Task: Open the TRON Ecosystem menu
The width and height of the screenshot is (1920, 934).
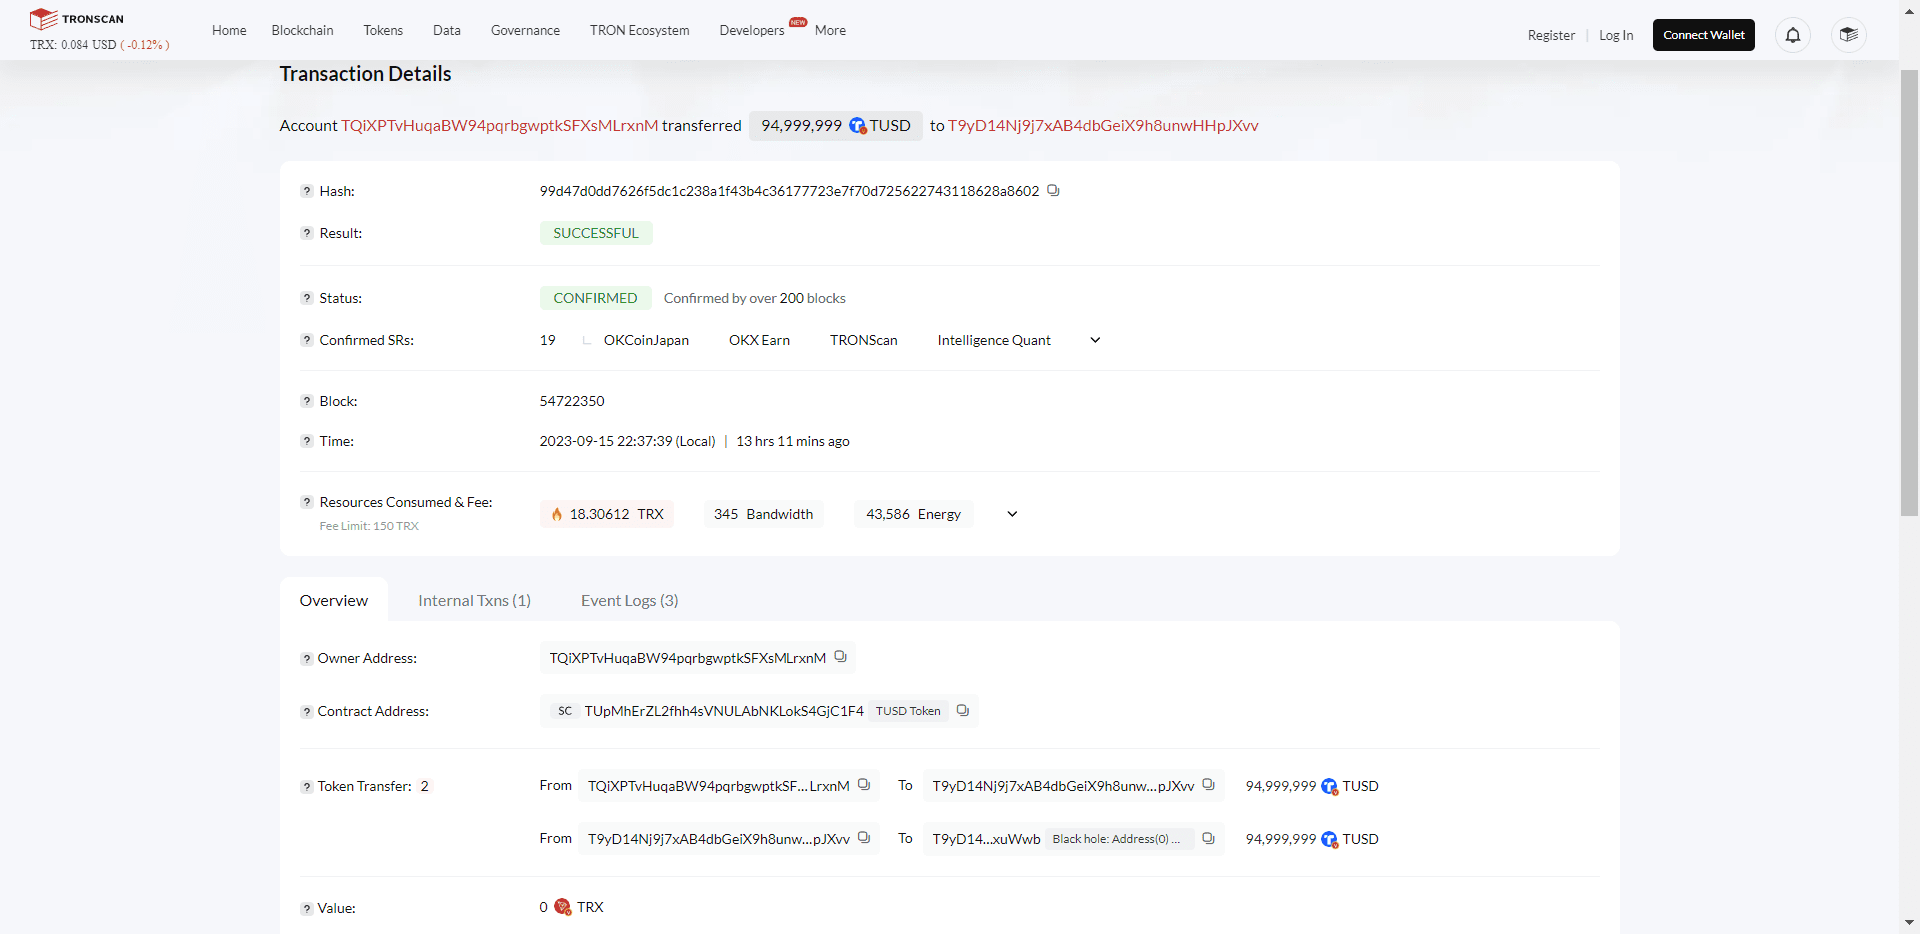Action: point(640,30)
